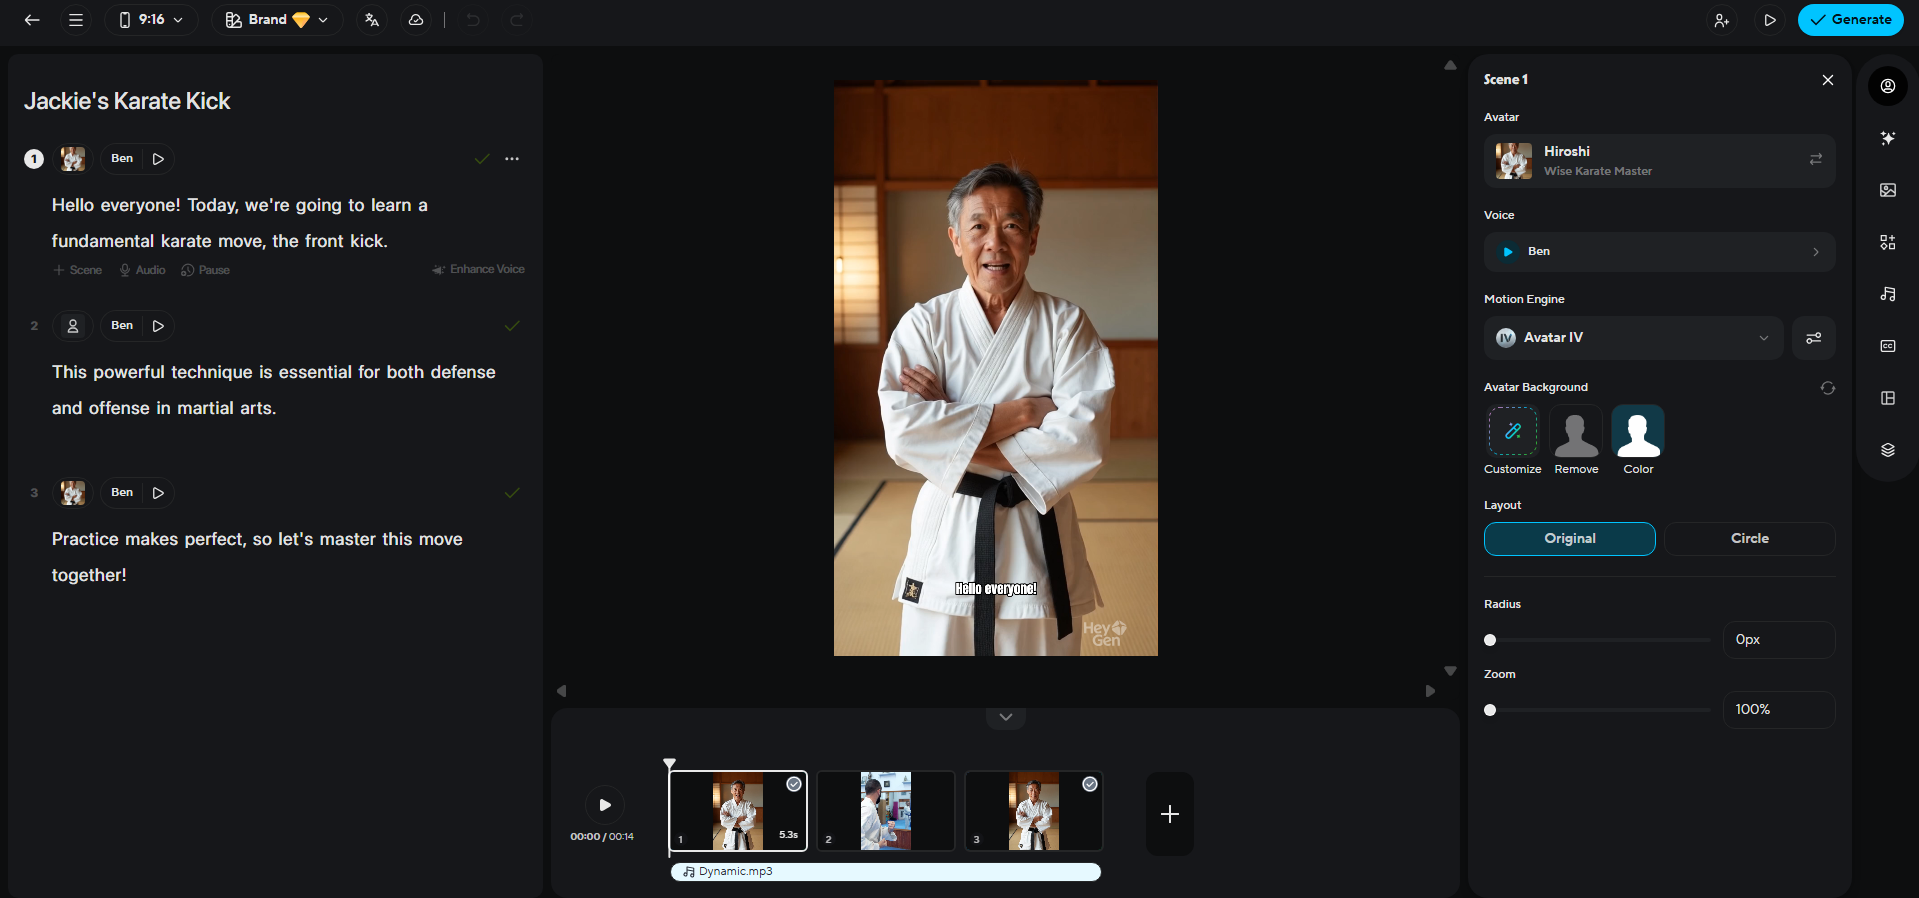Viewport: 1919px width, 898px height.
Task: Click the Zoom 100% input field
Action: point(1779,710)
